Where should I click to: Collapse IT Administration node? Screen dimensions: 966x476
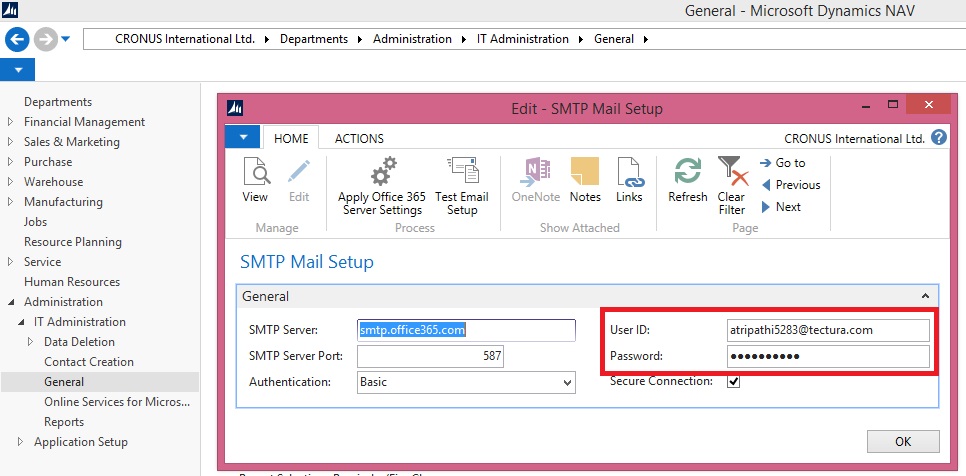point(21,322)
